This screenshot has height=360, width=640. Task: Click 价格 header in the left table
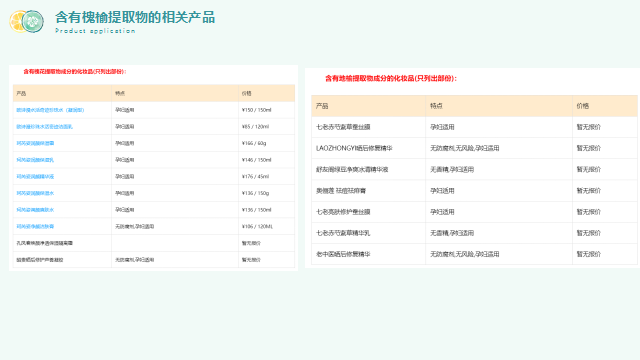(x=247, y=93)
